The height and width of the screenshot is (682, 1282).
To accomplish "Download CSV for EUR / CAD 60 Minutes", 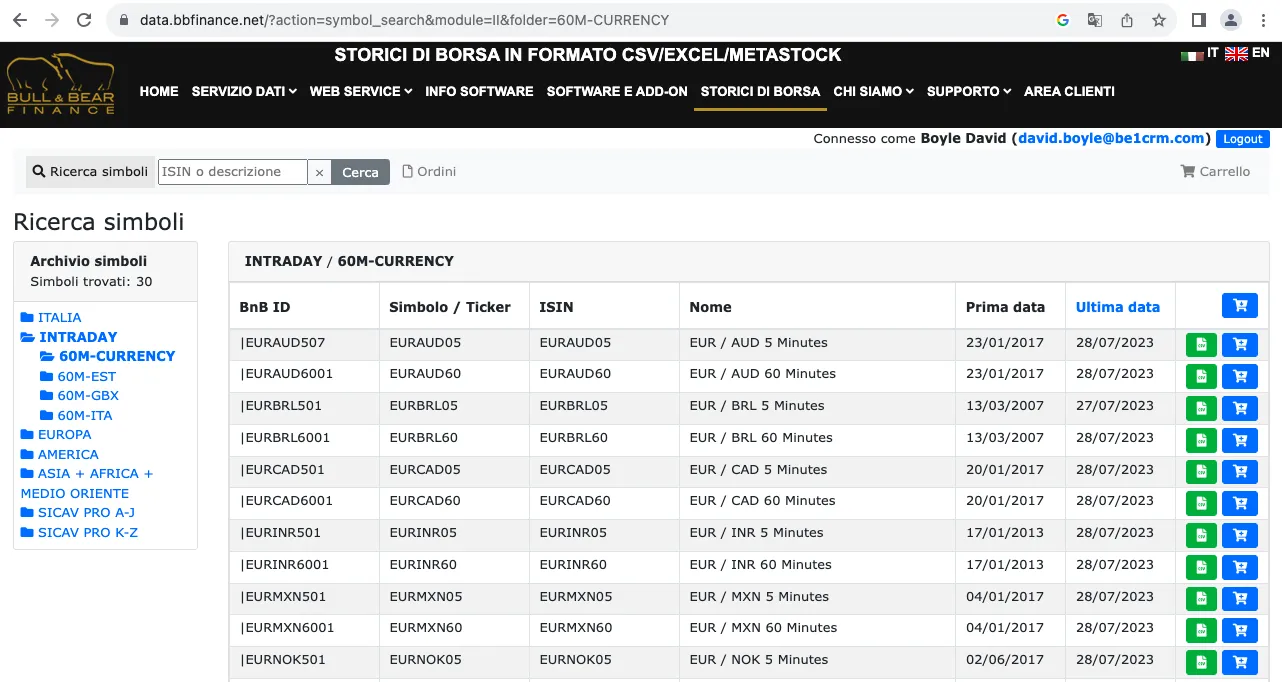I will coord(1201,504).
